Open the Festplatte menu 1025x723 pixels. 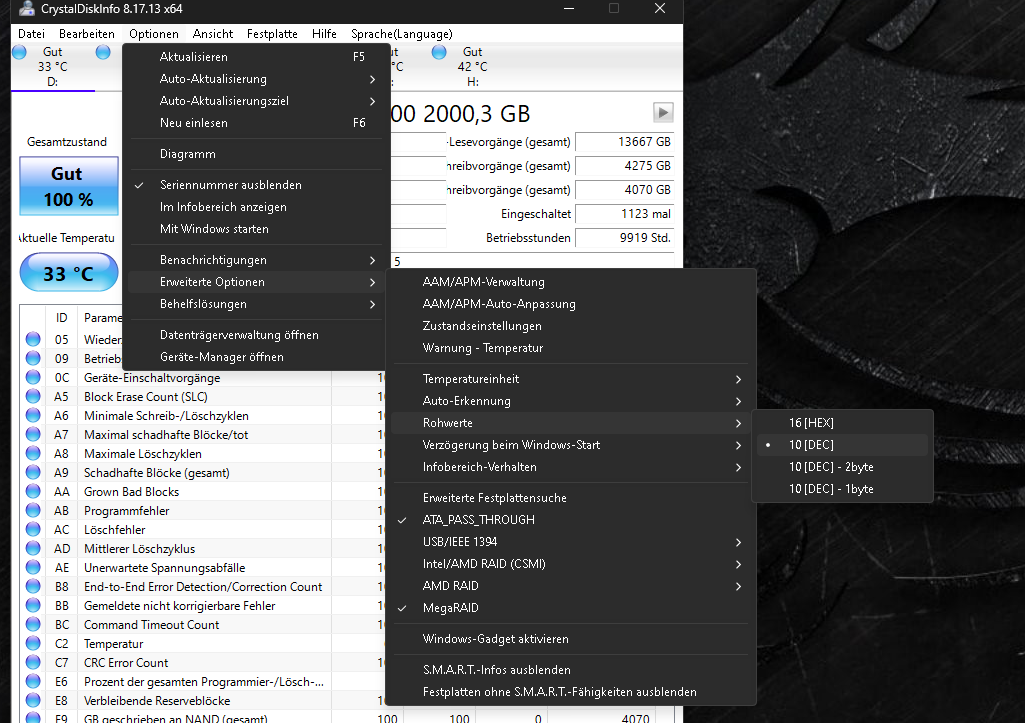(x=272, y=34)
